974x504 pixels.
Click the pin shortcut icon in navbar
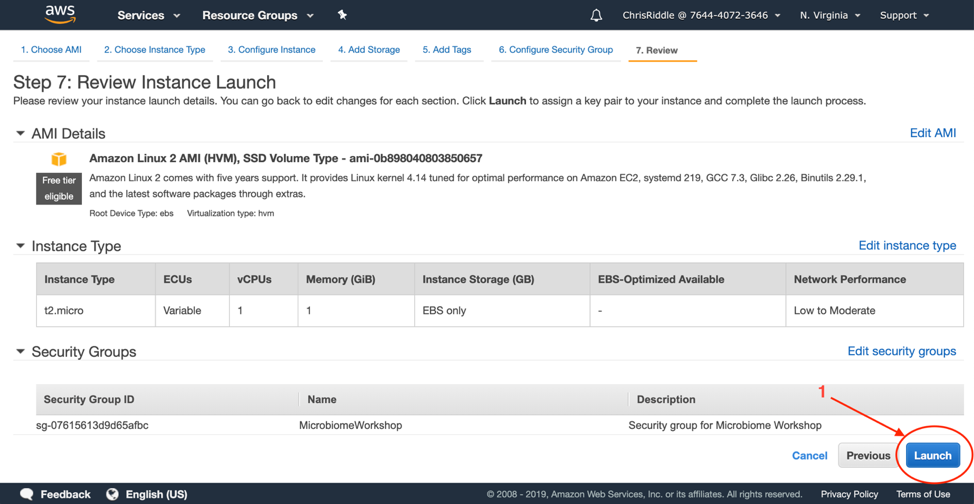[x=342, y=15]
